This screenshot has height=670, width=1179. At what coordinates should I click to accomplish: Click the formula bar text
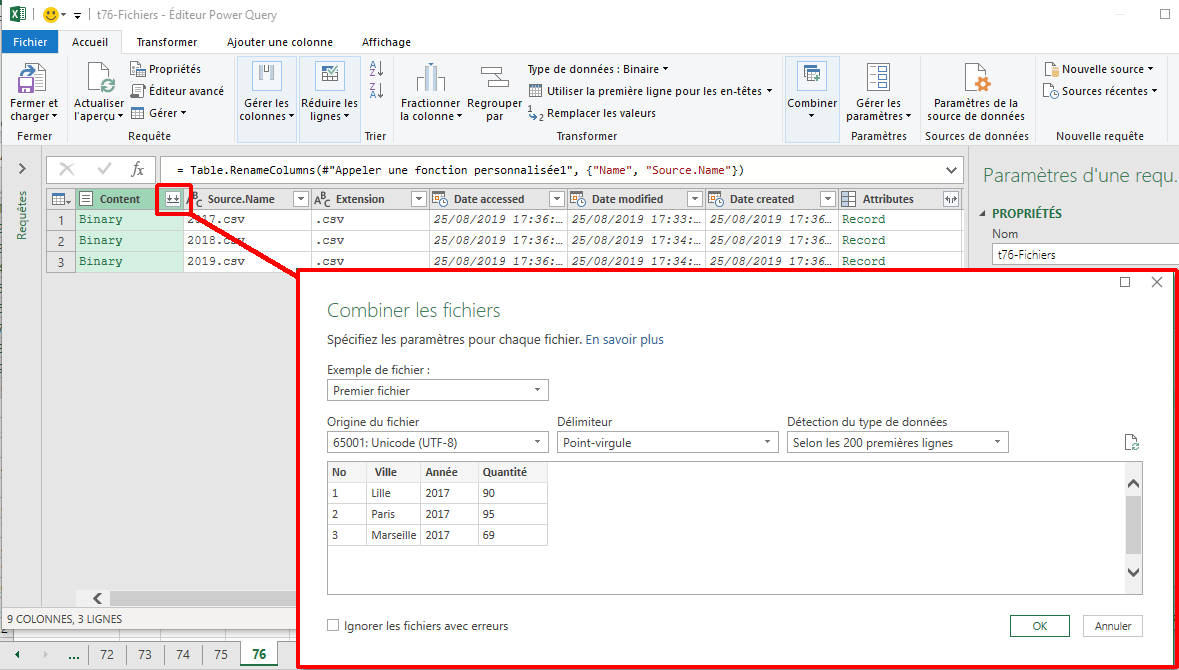(460, 171)
